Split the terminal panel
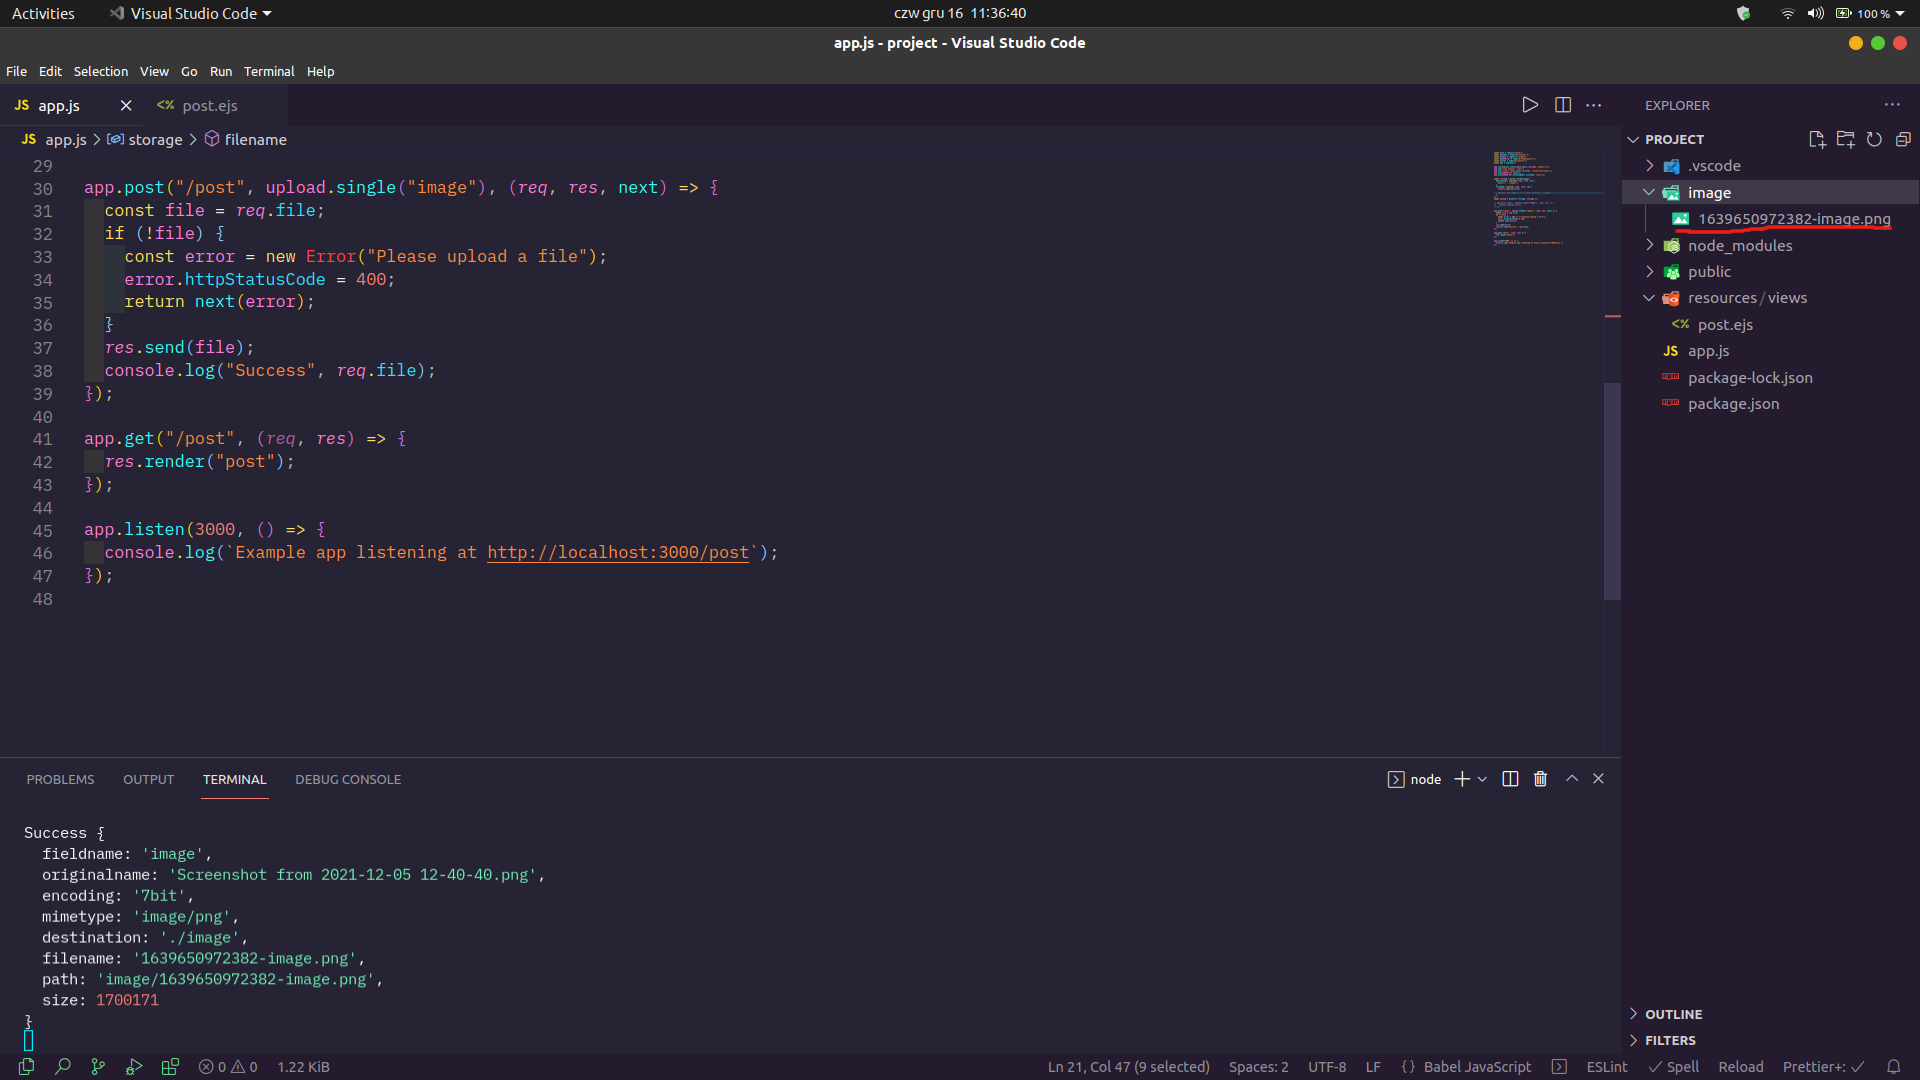 click(1510, 779)
